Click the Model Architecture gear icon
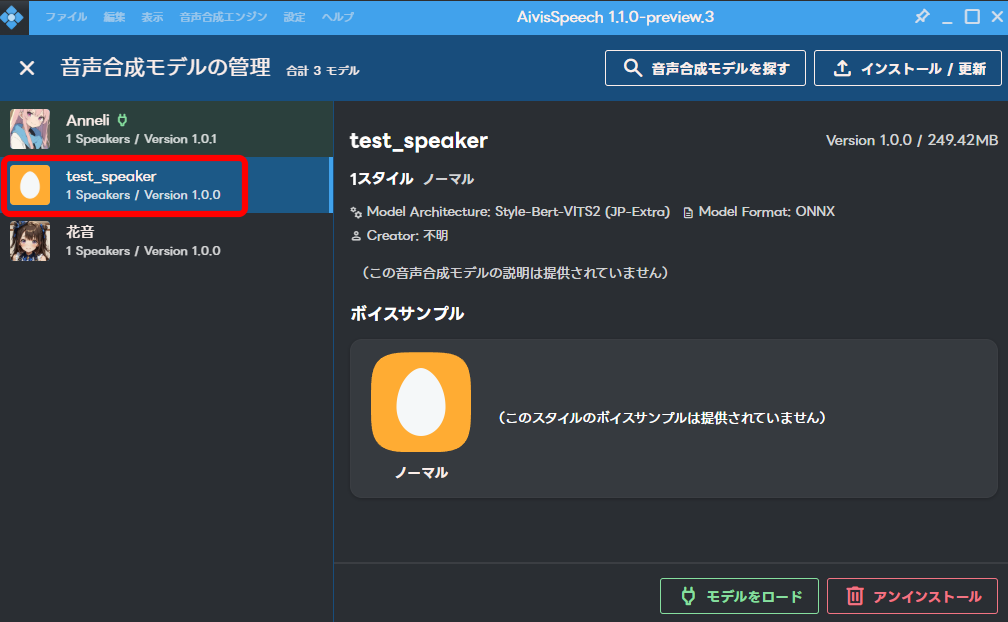Screen dimensions: 1008x622 [x=356, y=212]
